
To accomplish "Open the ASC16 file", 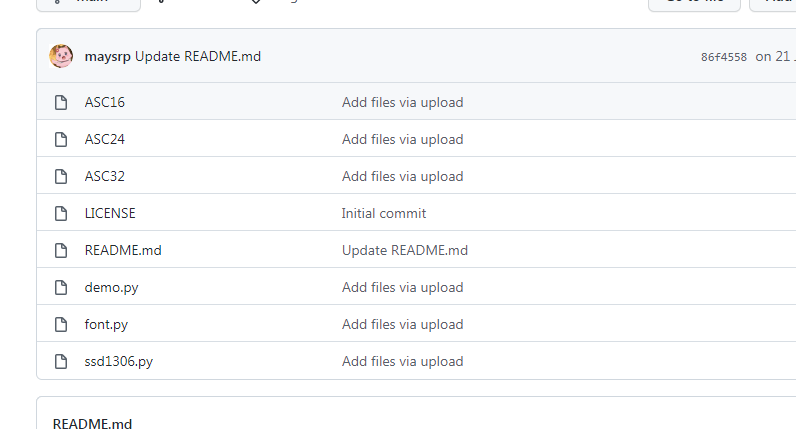I will click(105, 102).
